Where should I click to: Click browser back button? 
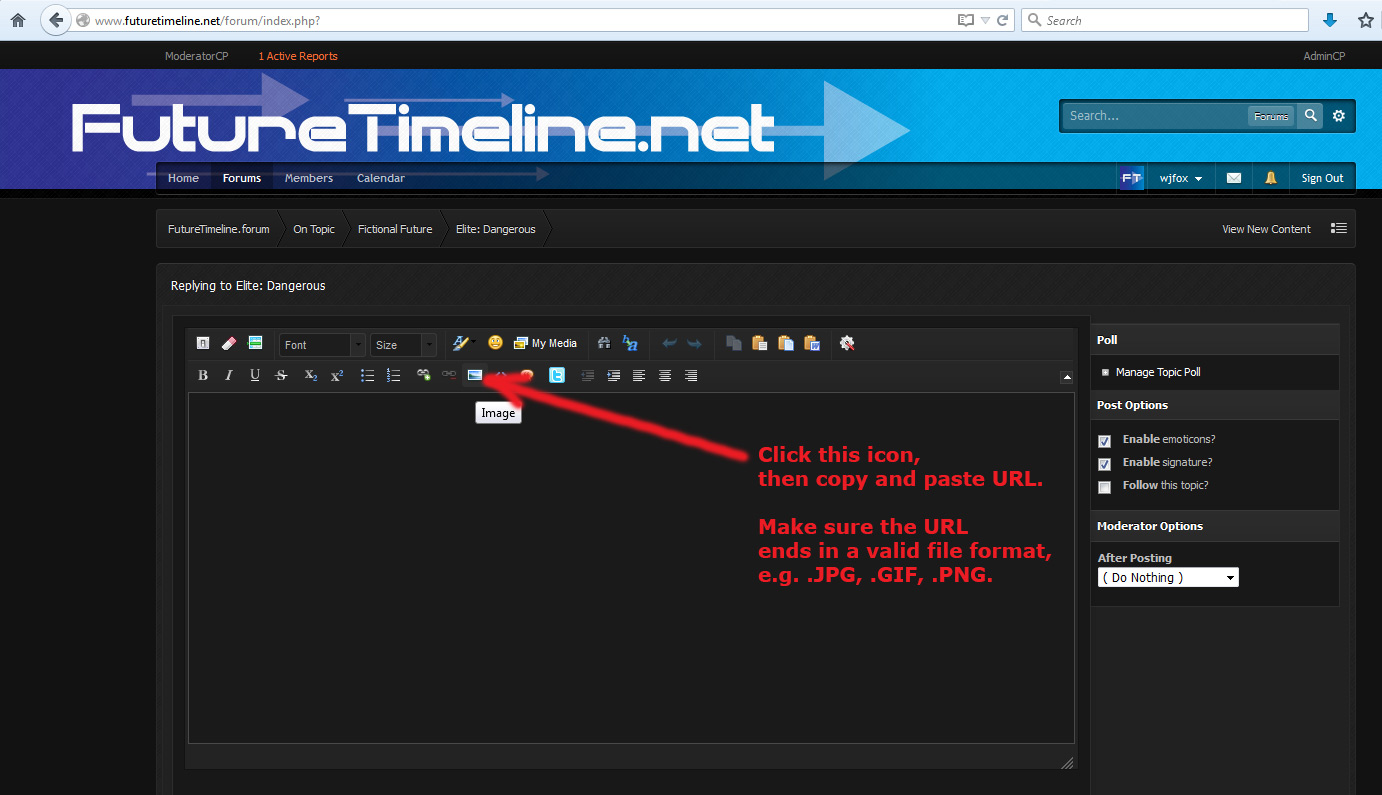pos(56,20)
